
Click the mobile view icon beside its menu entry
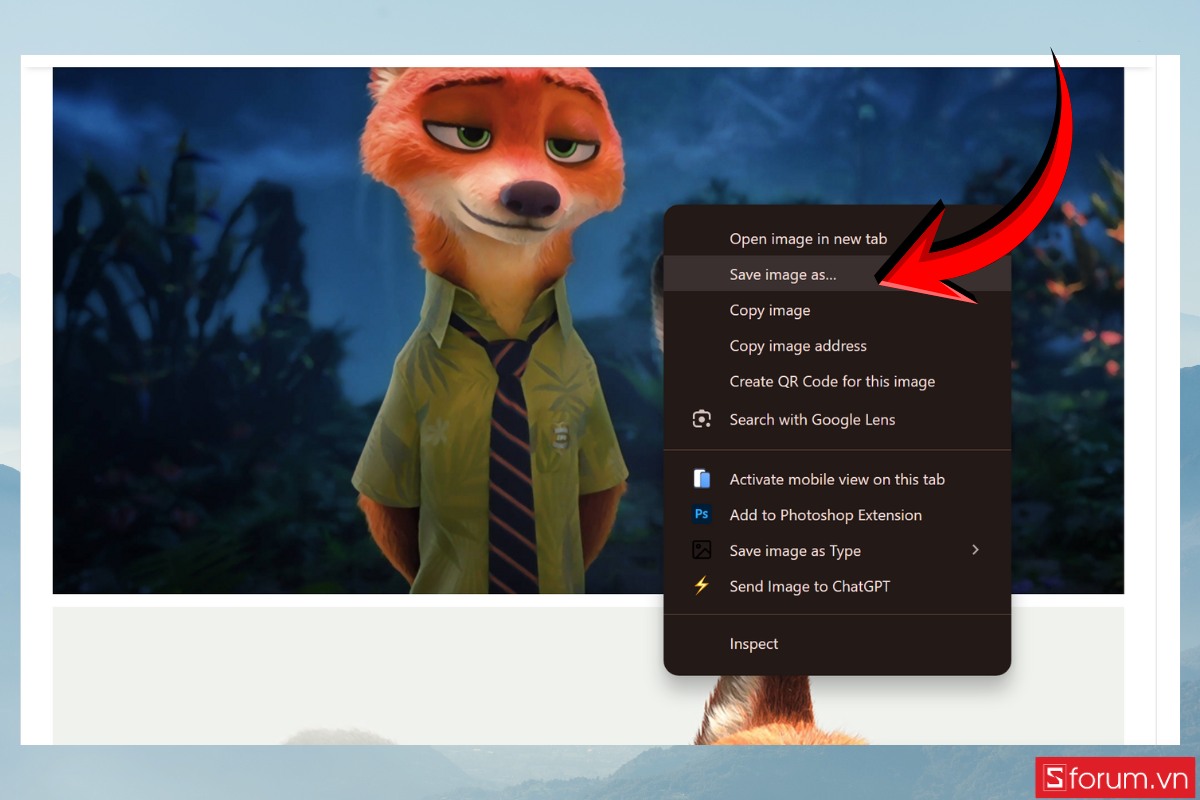tap(703, 478)
